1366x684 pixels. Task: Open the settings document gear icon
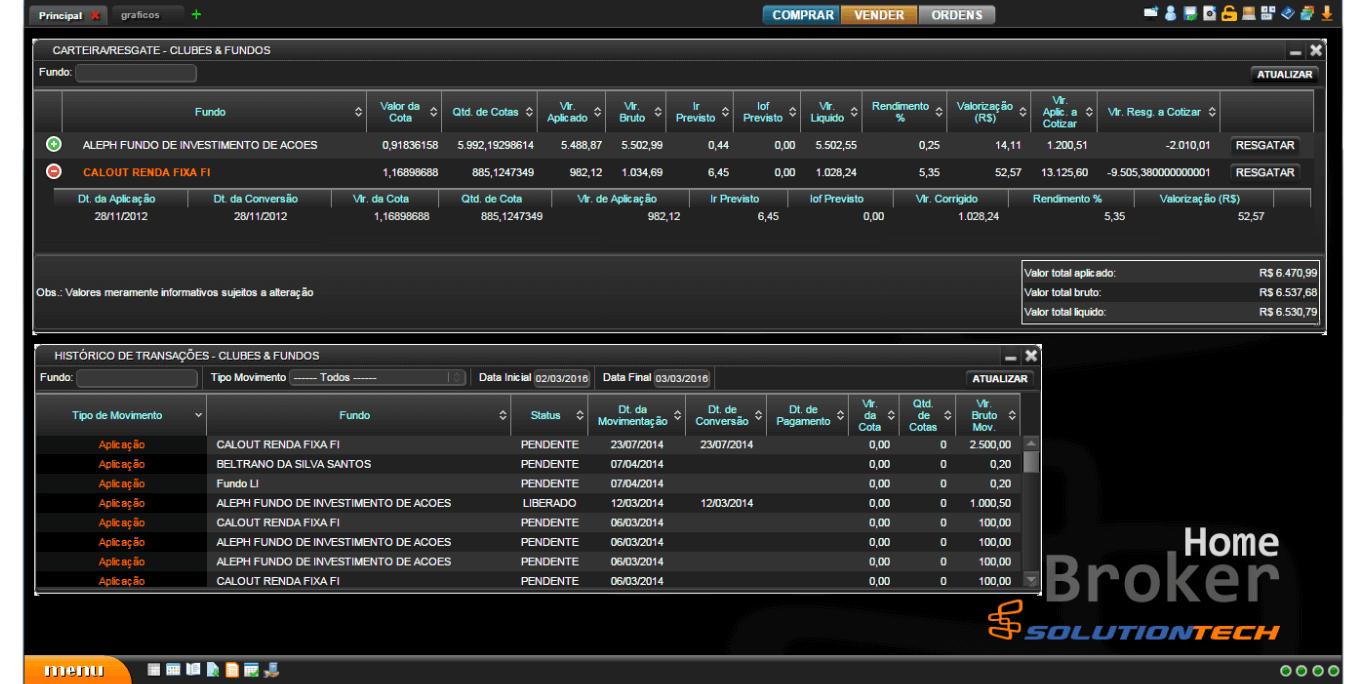(x=1210, y=14)
